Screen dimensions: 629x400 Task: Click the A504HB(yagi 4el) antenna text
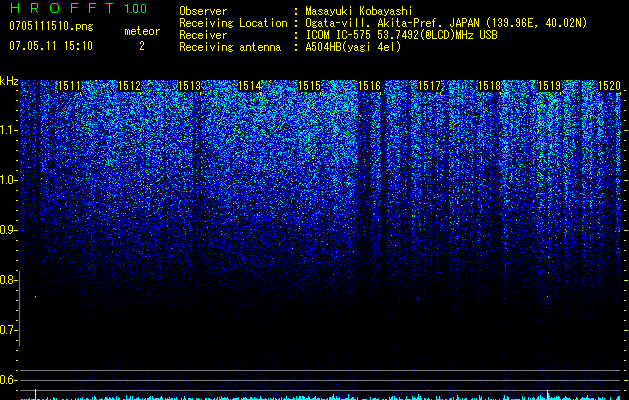point(353,47)
